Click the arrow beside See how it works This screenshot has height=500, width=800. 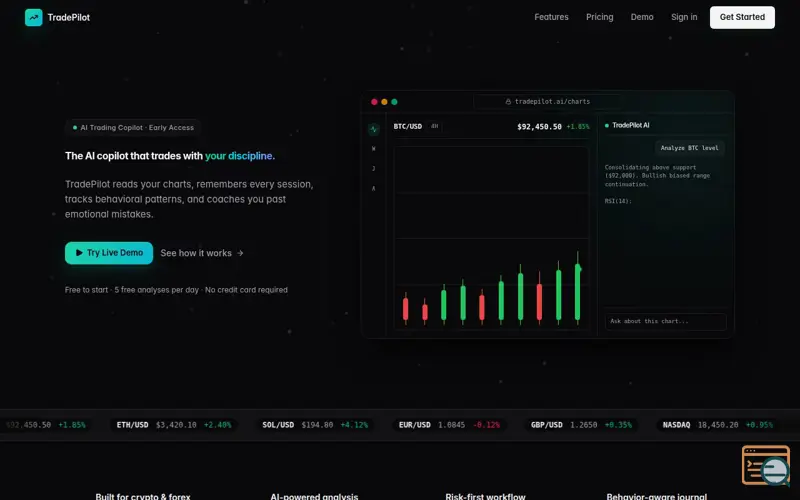pos(240,253)
